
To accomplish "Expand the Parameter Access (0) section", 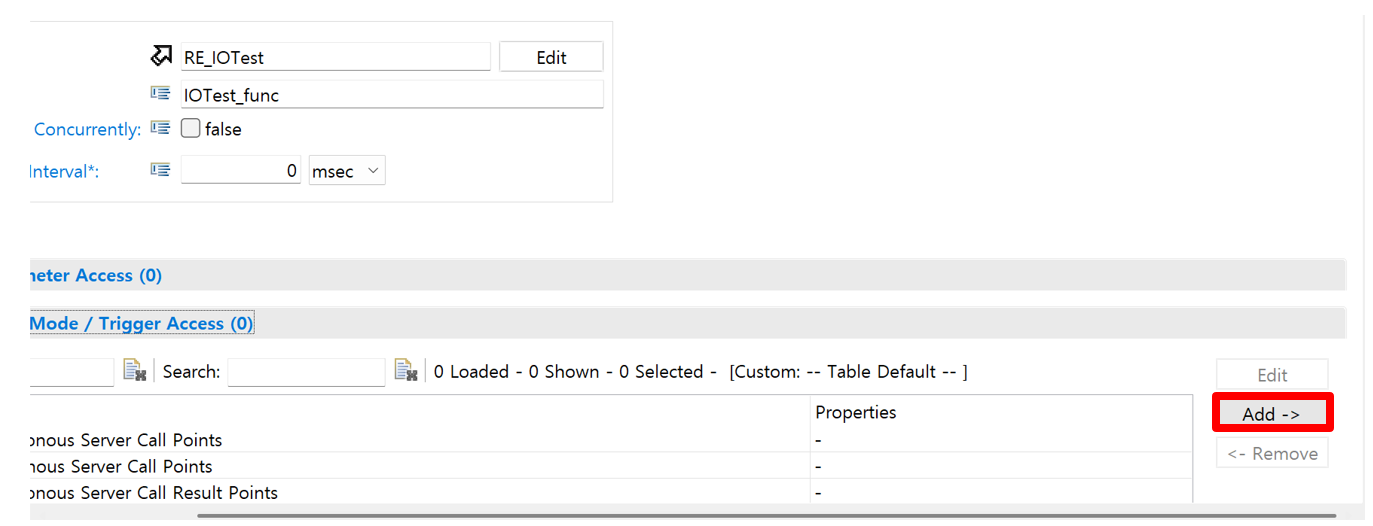I will tap(96, 275).
